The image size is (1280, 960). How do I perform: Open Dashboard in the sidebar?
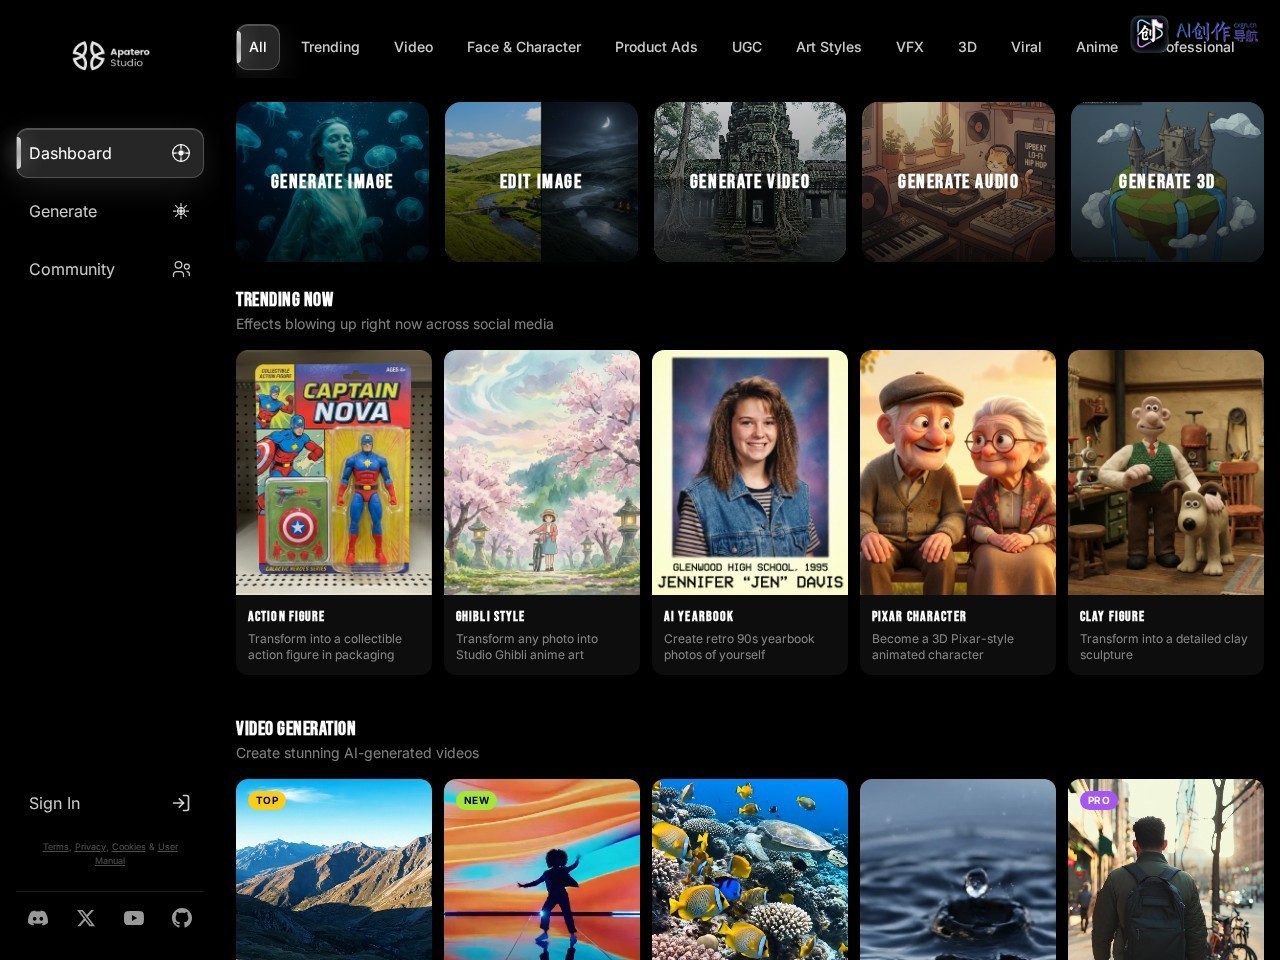(110, 153)
